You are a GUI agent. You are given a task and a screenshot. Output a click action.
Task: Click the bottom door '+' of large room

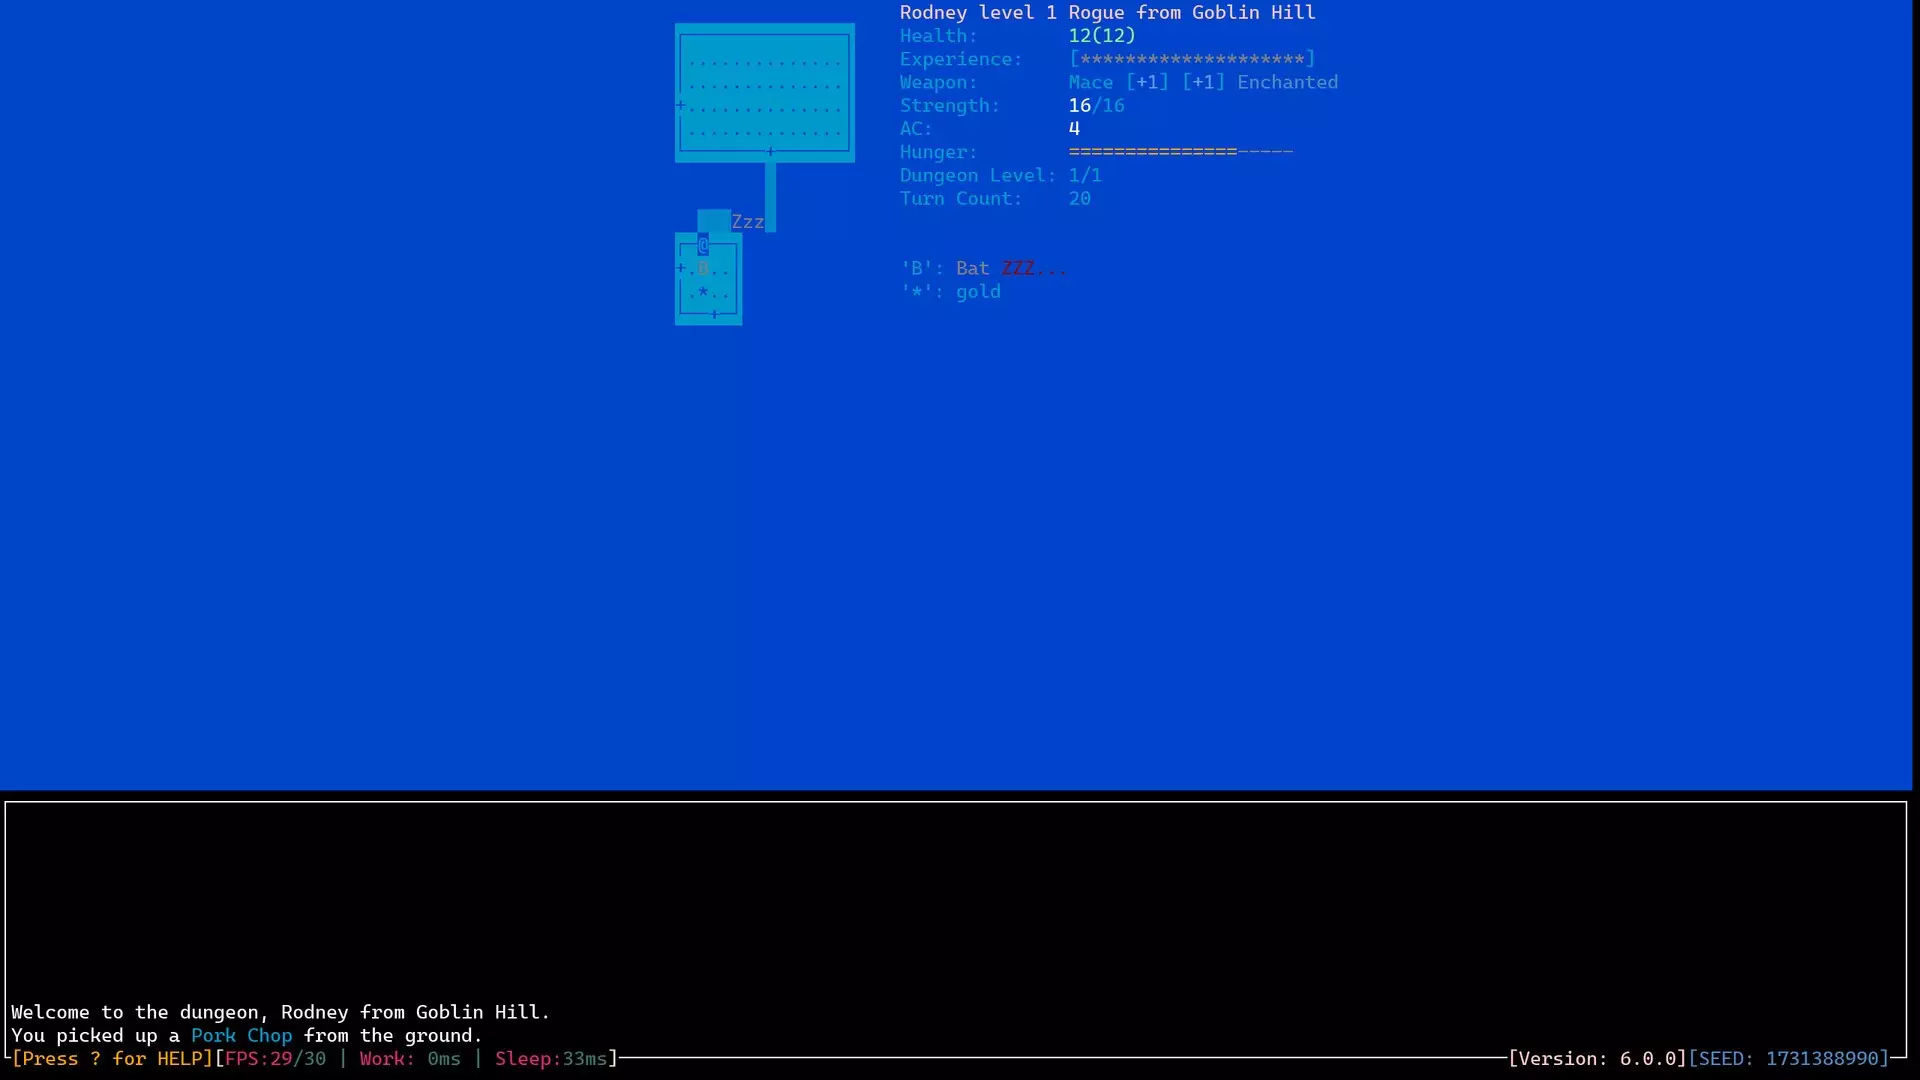pos(770,152)
